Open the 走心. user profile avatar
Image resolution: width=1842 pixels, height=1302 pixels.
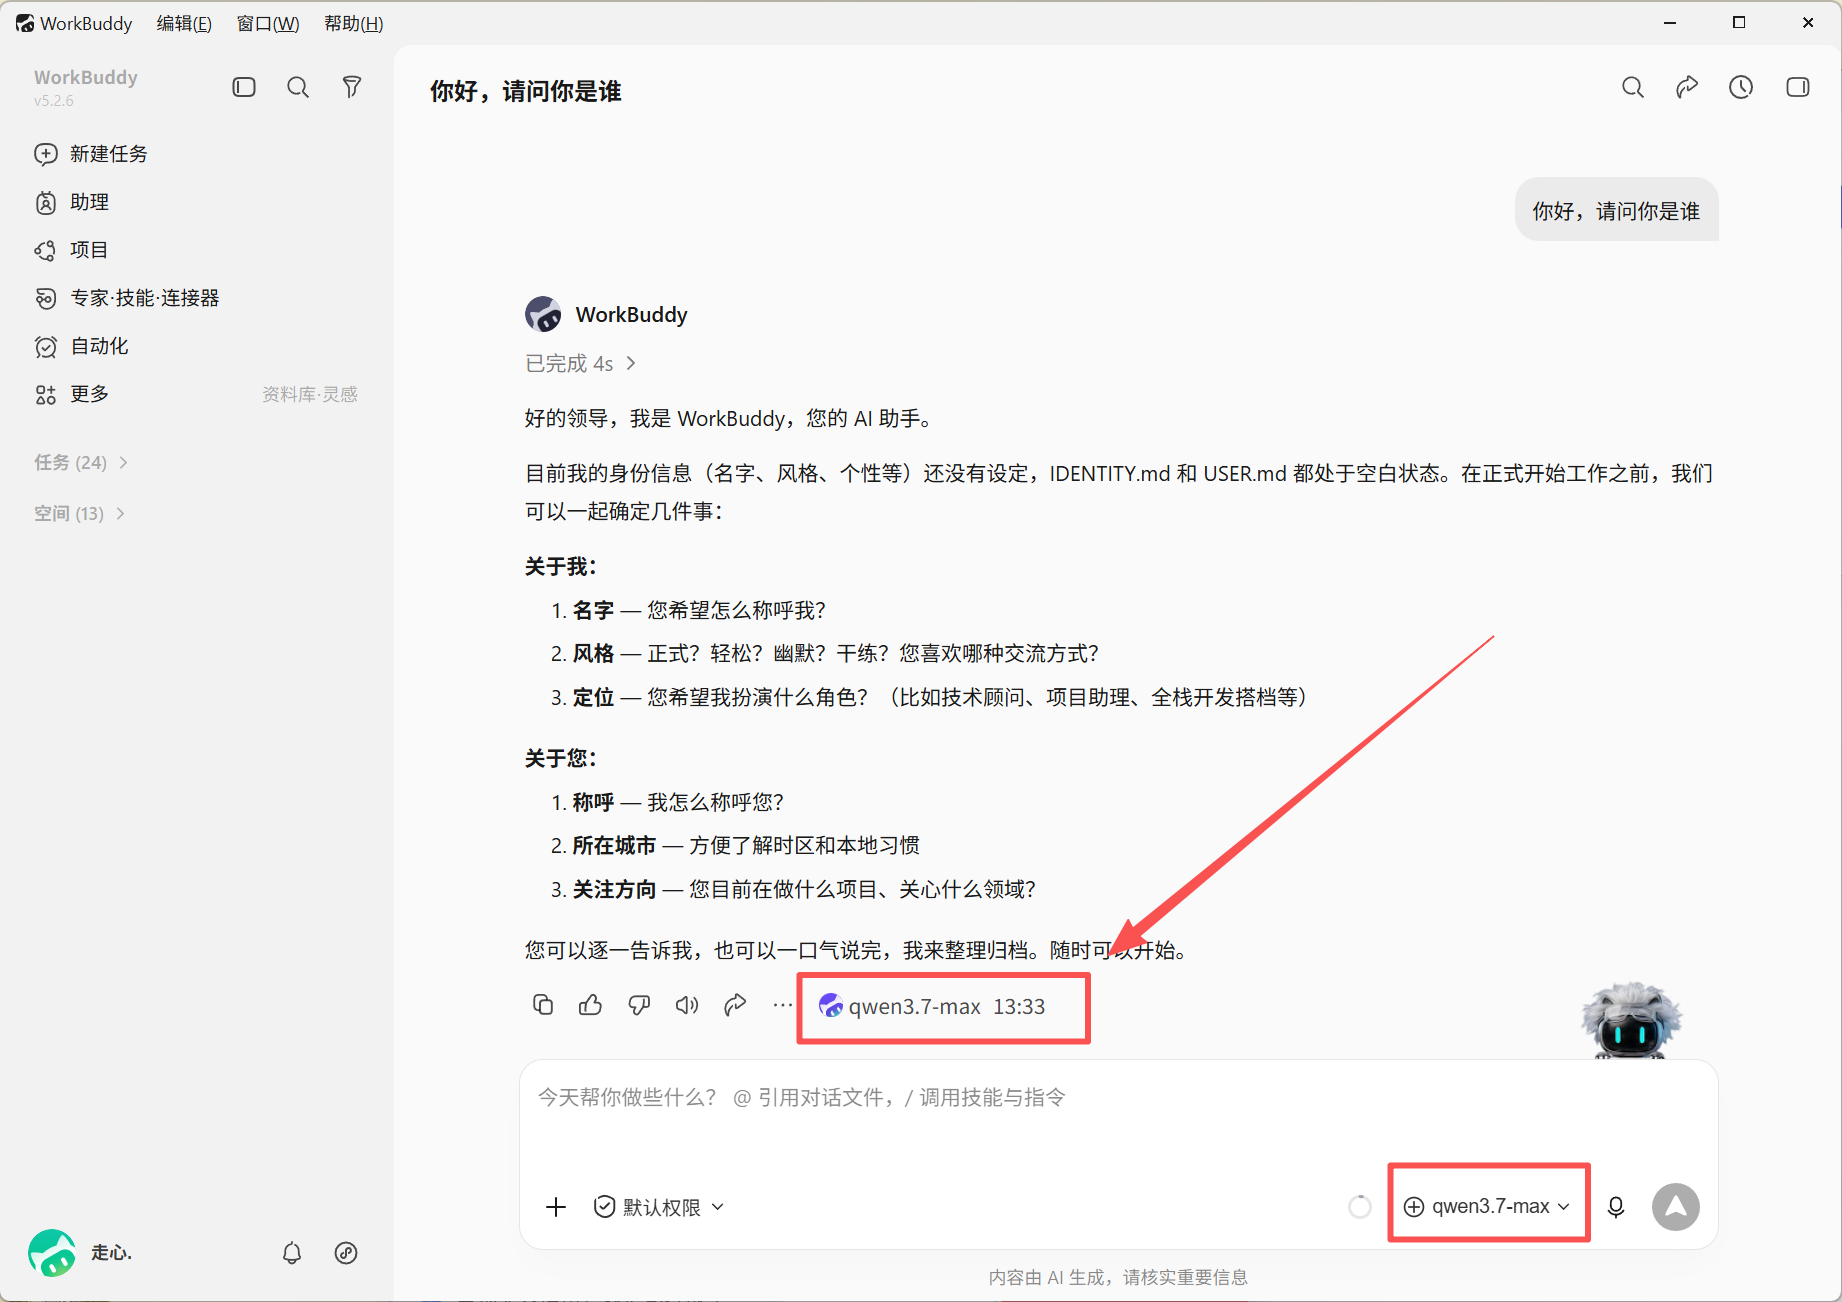(52, 1253)
